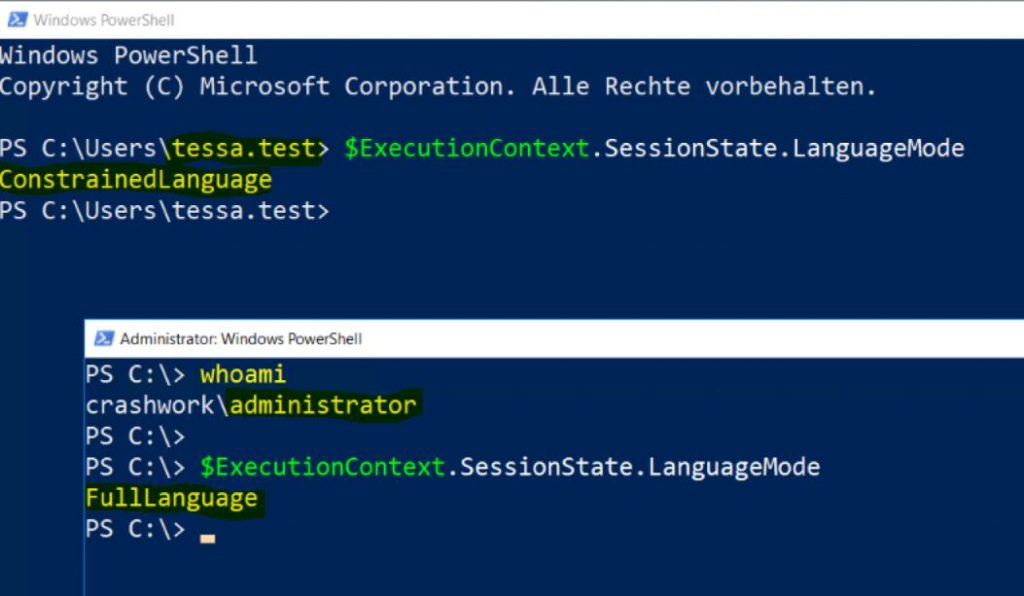The width and height of the screenshot is (1024, 596).
Task: Click the 'crashwork' domain name in the output
Action: point(150,405)
